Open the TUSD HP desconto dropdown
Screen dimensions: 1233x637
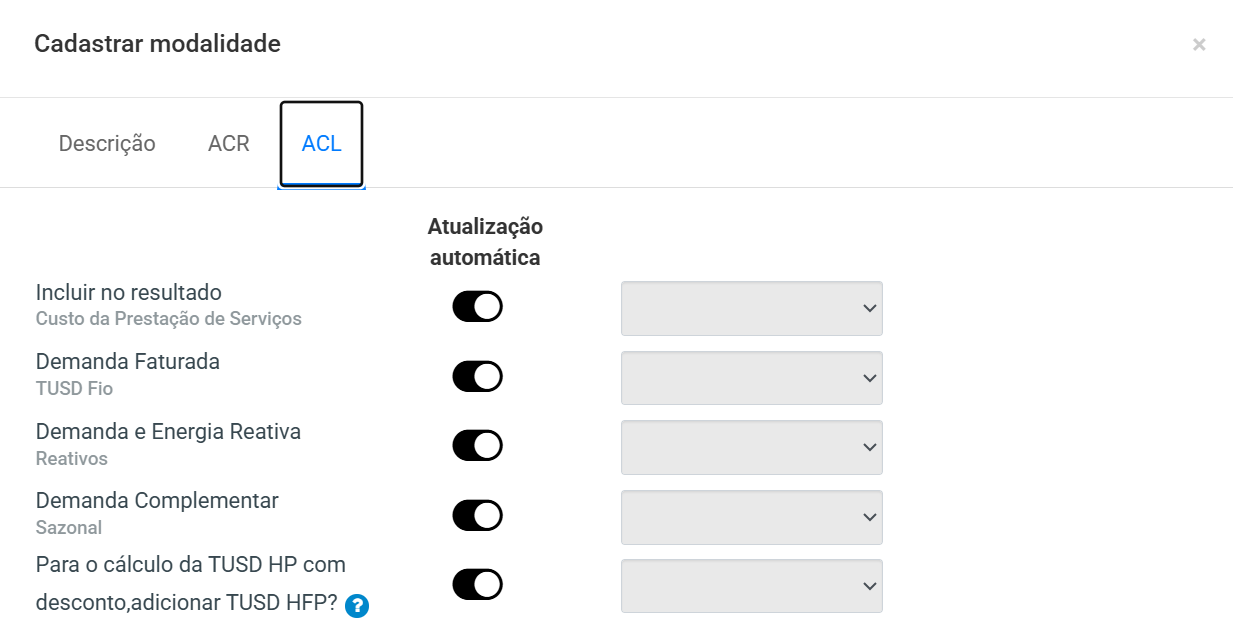[x=752, y=586]
